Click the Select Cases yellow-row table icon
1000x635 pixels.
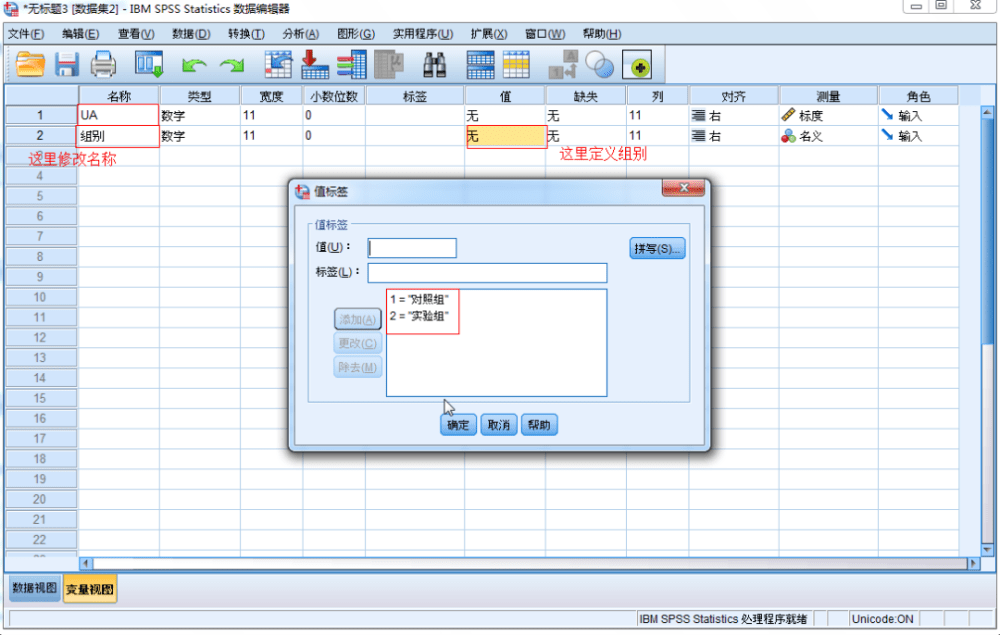click(517, 64)
